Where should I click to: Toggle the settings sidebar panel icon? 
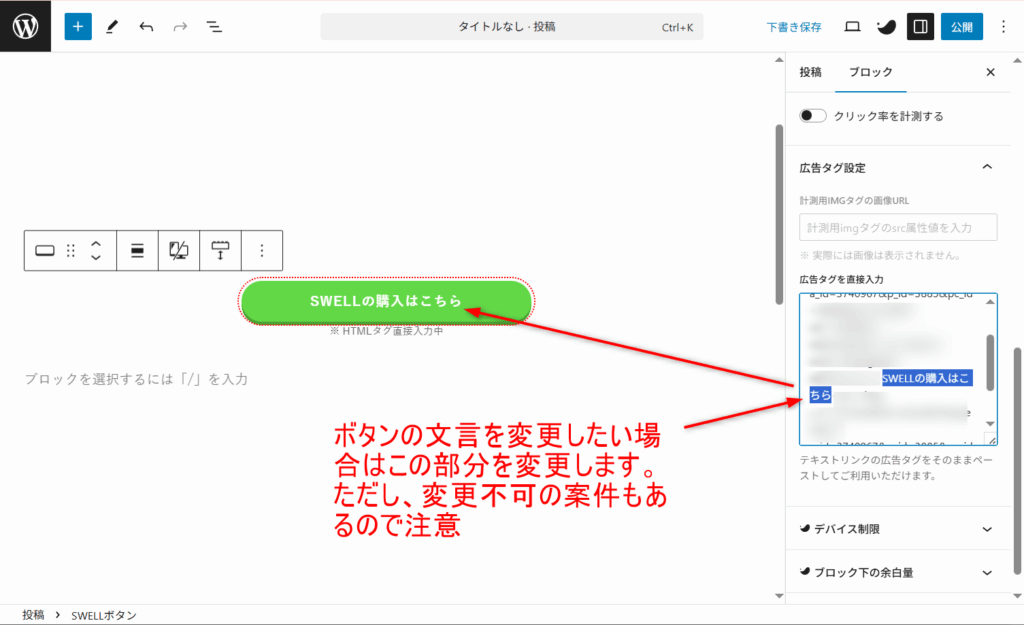pos(920,27)
